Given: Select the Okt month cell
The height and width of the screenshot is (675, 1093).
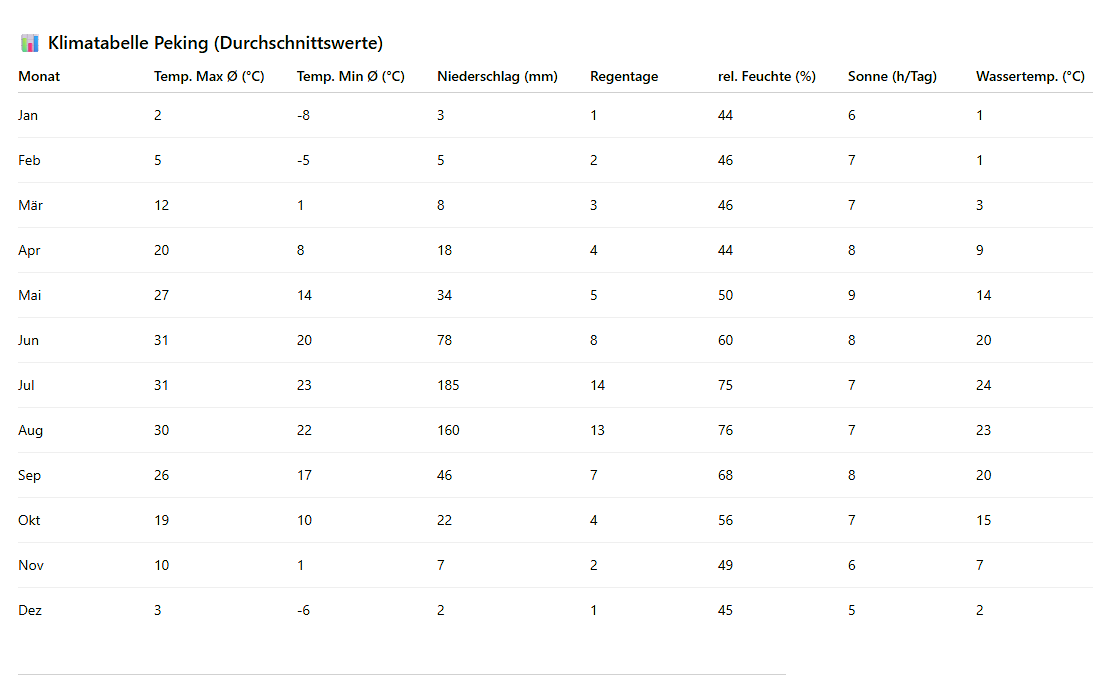Looking at the screenshot, I should click(x=29, y=520).
